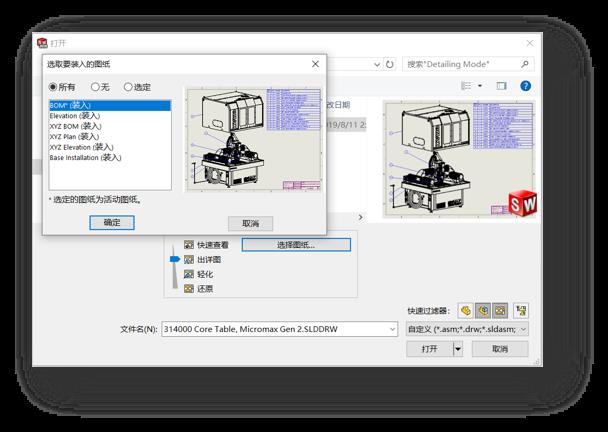Select XYZ BOM sheet in the list
The height and width of the screenshot is (432, 608).
76,127
